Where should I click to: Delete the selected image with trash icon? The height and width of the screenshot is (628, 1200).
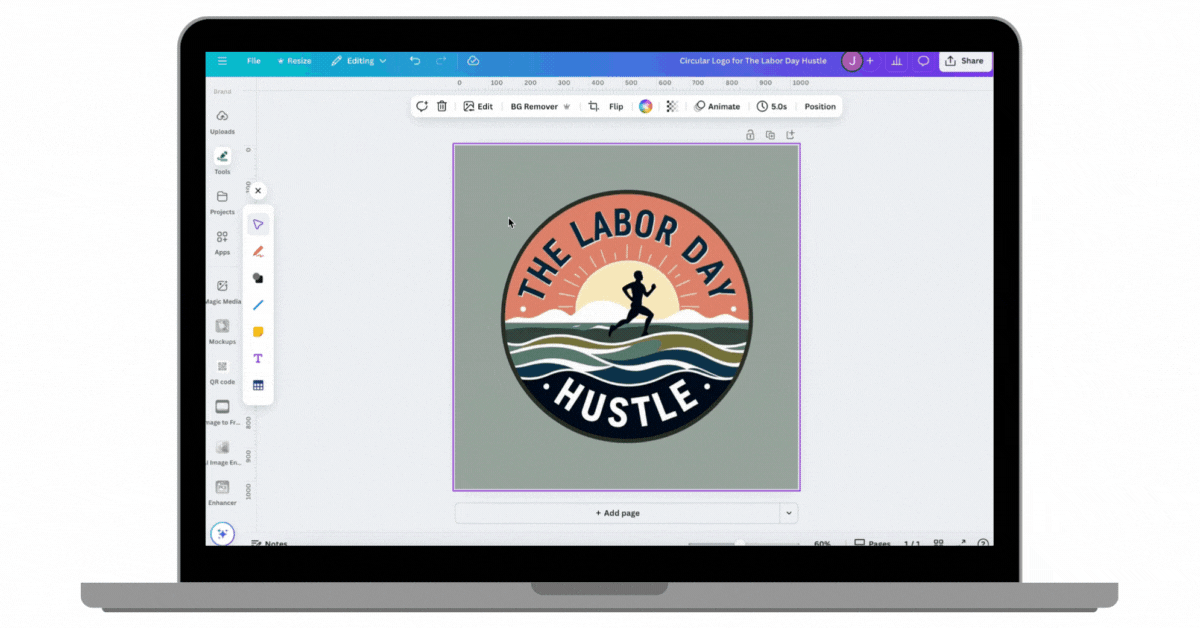click(442, 106)
